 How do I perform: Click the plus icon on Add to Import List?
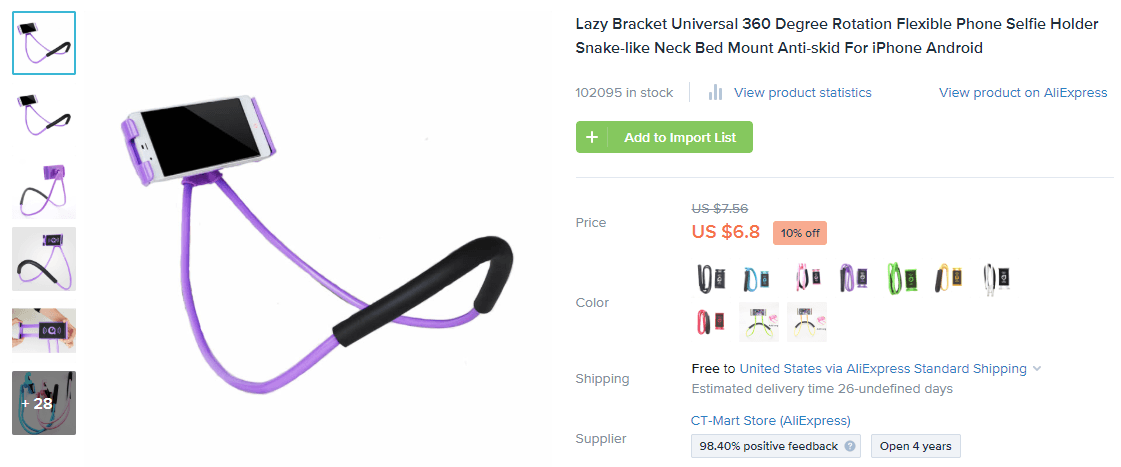[592, 137]
